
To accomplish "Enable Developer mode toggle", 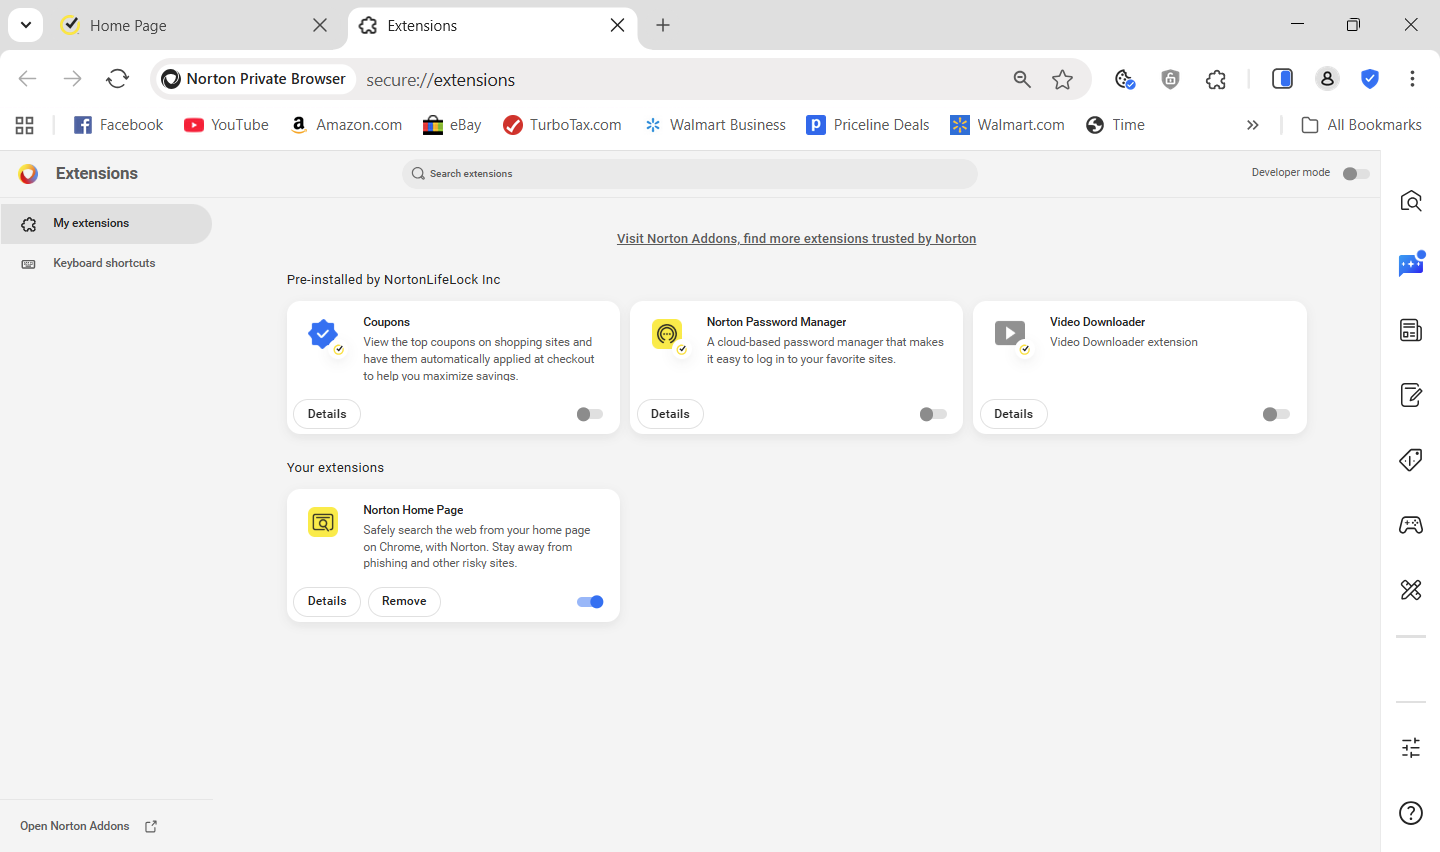I will 1356,174.
